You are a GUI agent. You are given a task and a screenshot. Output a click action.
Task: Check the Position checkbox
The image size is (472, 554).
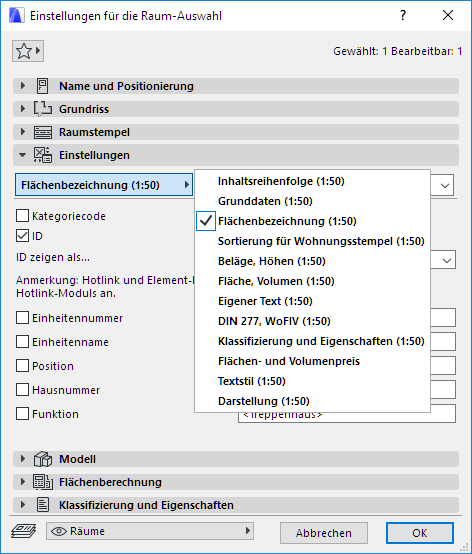[x=22, y=366]
